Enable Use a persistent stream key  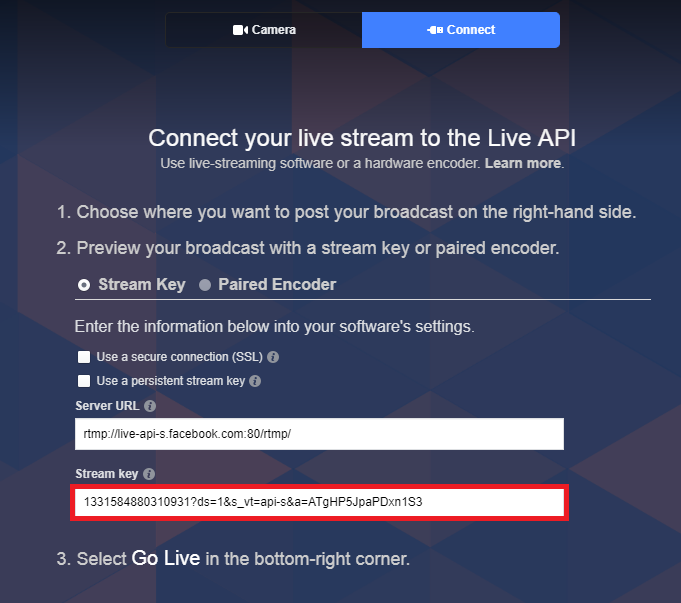coord(84,381)
